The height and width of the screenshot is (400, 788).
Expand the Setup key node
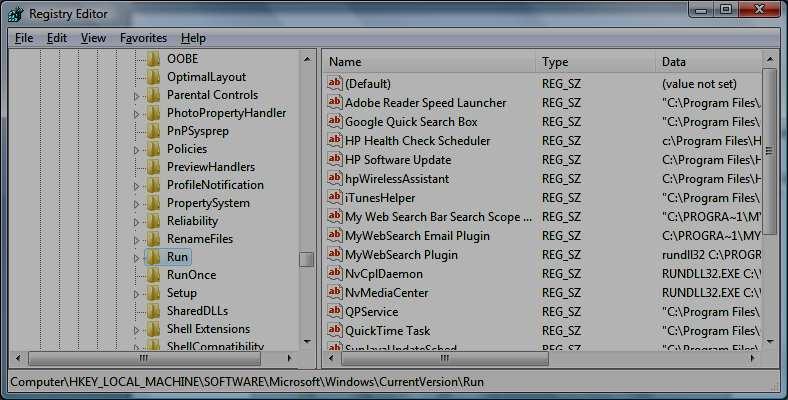click(x=137, y=294)
